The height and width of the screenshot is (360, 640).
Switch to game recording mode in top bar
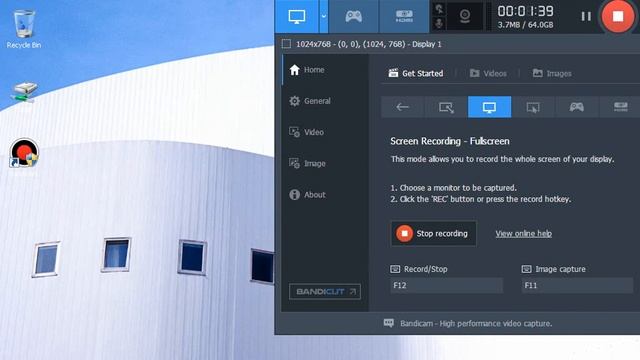pos(353,16)
